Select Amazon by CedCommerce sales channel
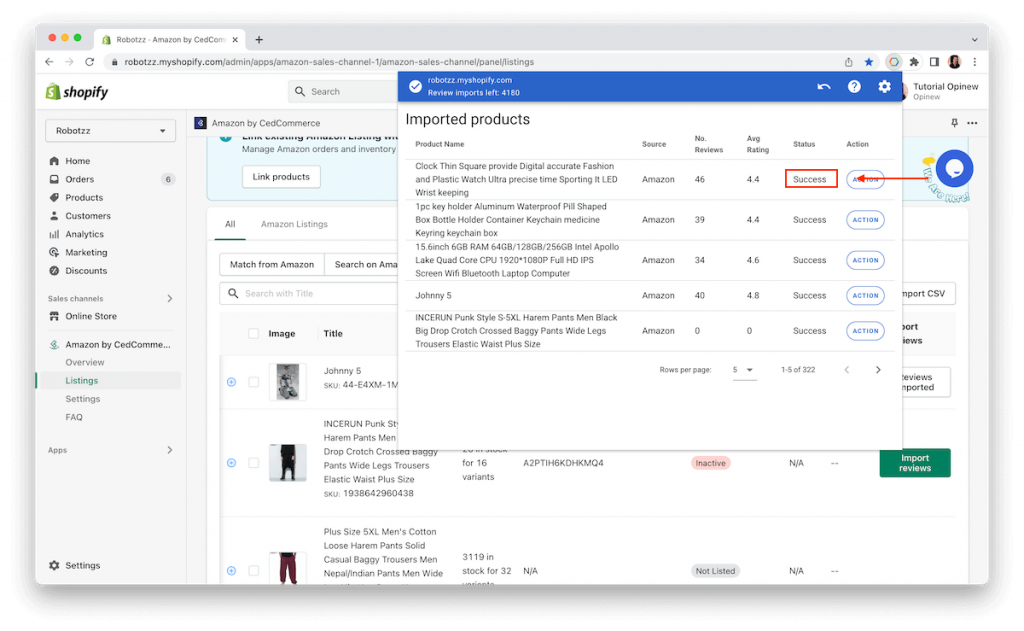The width and height of the screenshot is (1024, 631). pos(117,344)
